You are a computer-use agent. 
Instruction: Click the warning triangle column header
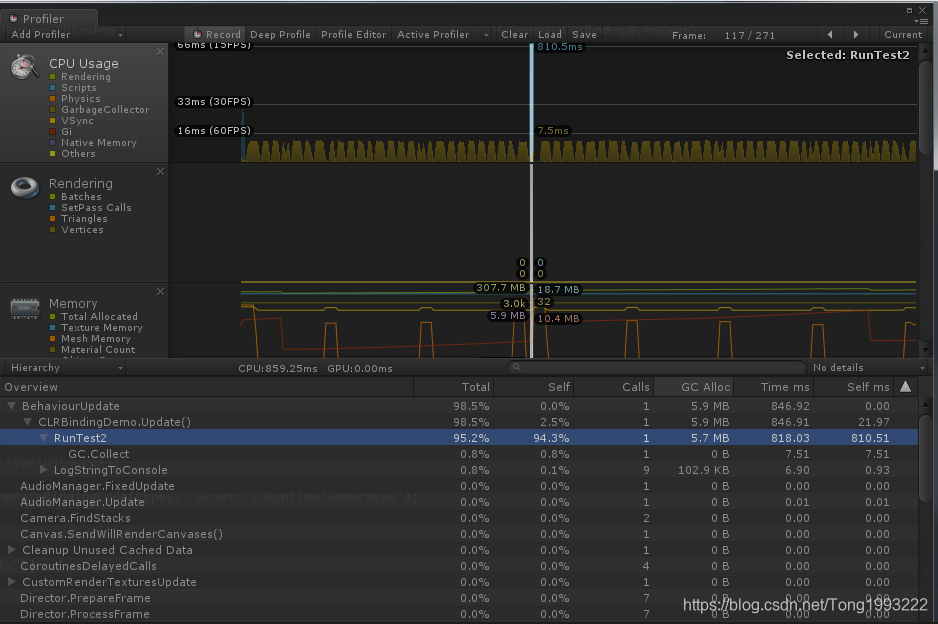click(906, 386)
